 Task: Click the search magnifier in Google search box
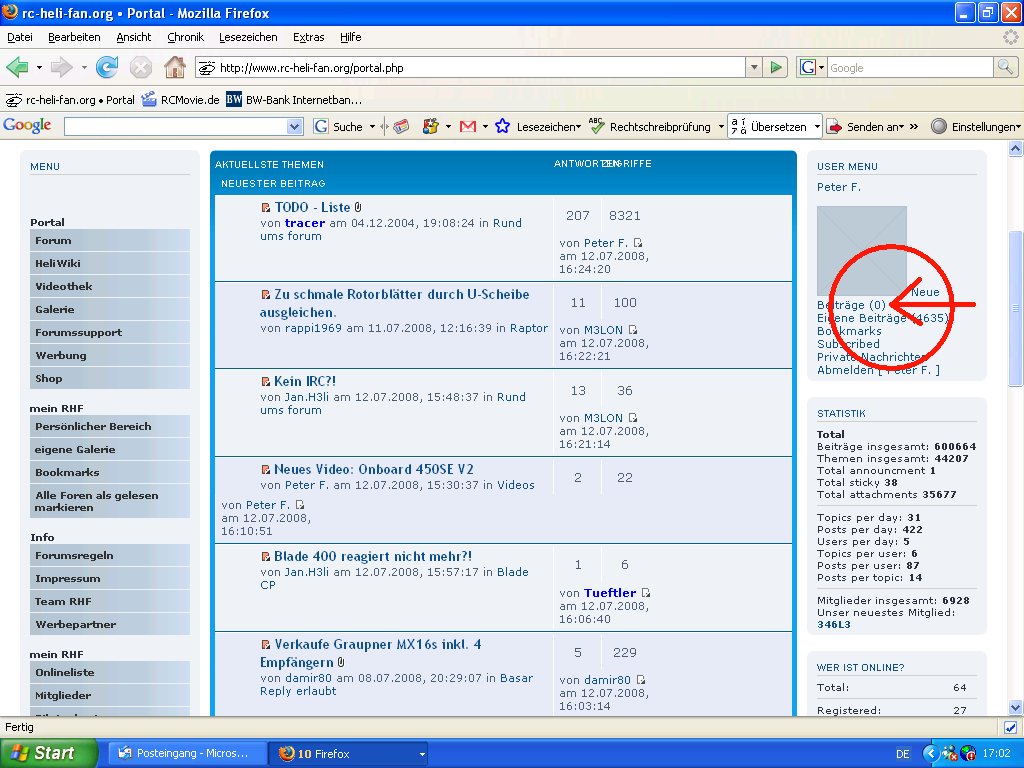click(x=1005, y=67)
